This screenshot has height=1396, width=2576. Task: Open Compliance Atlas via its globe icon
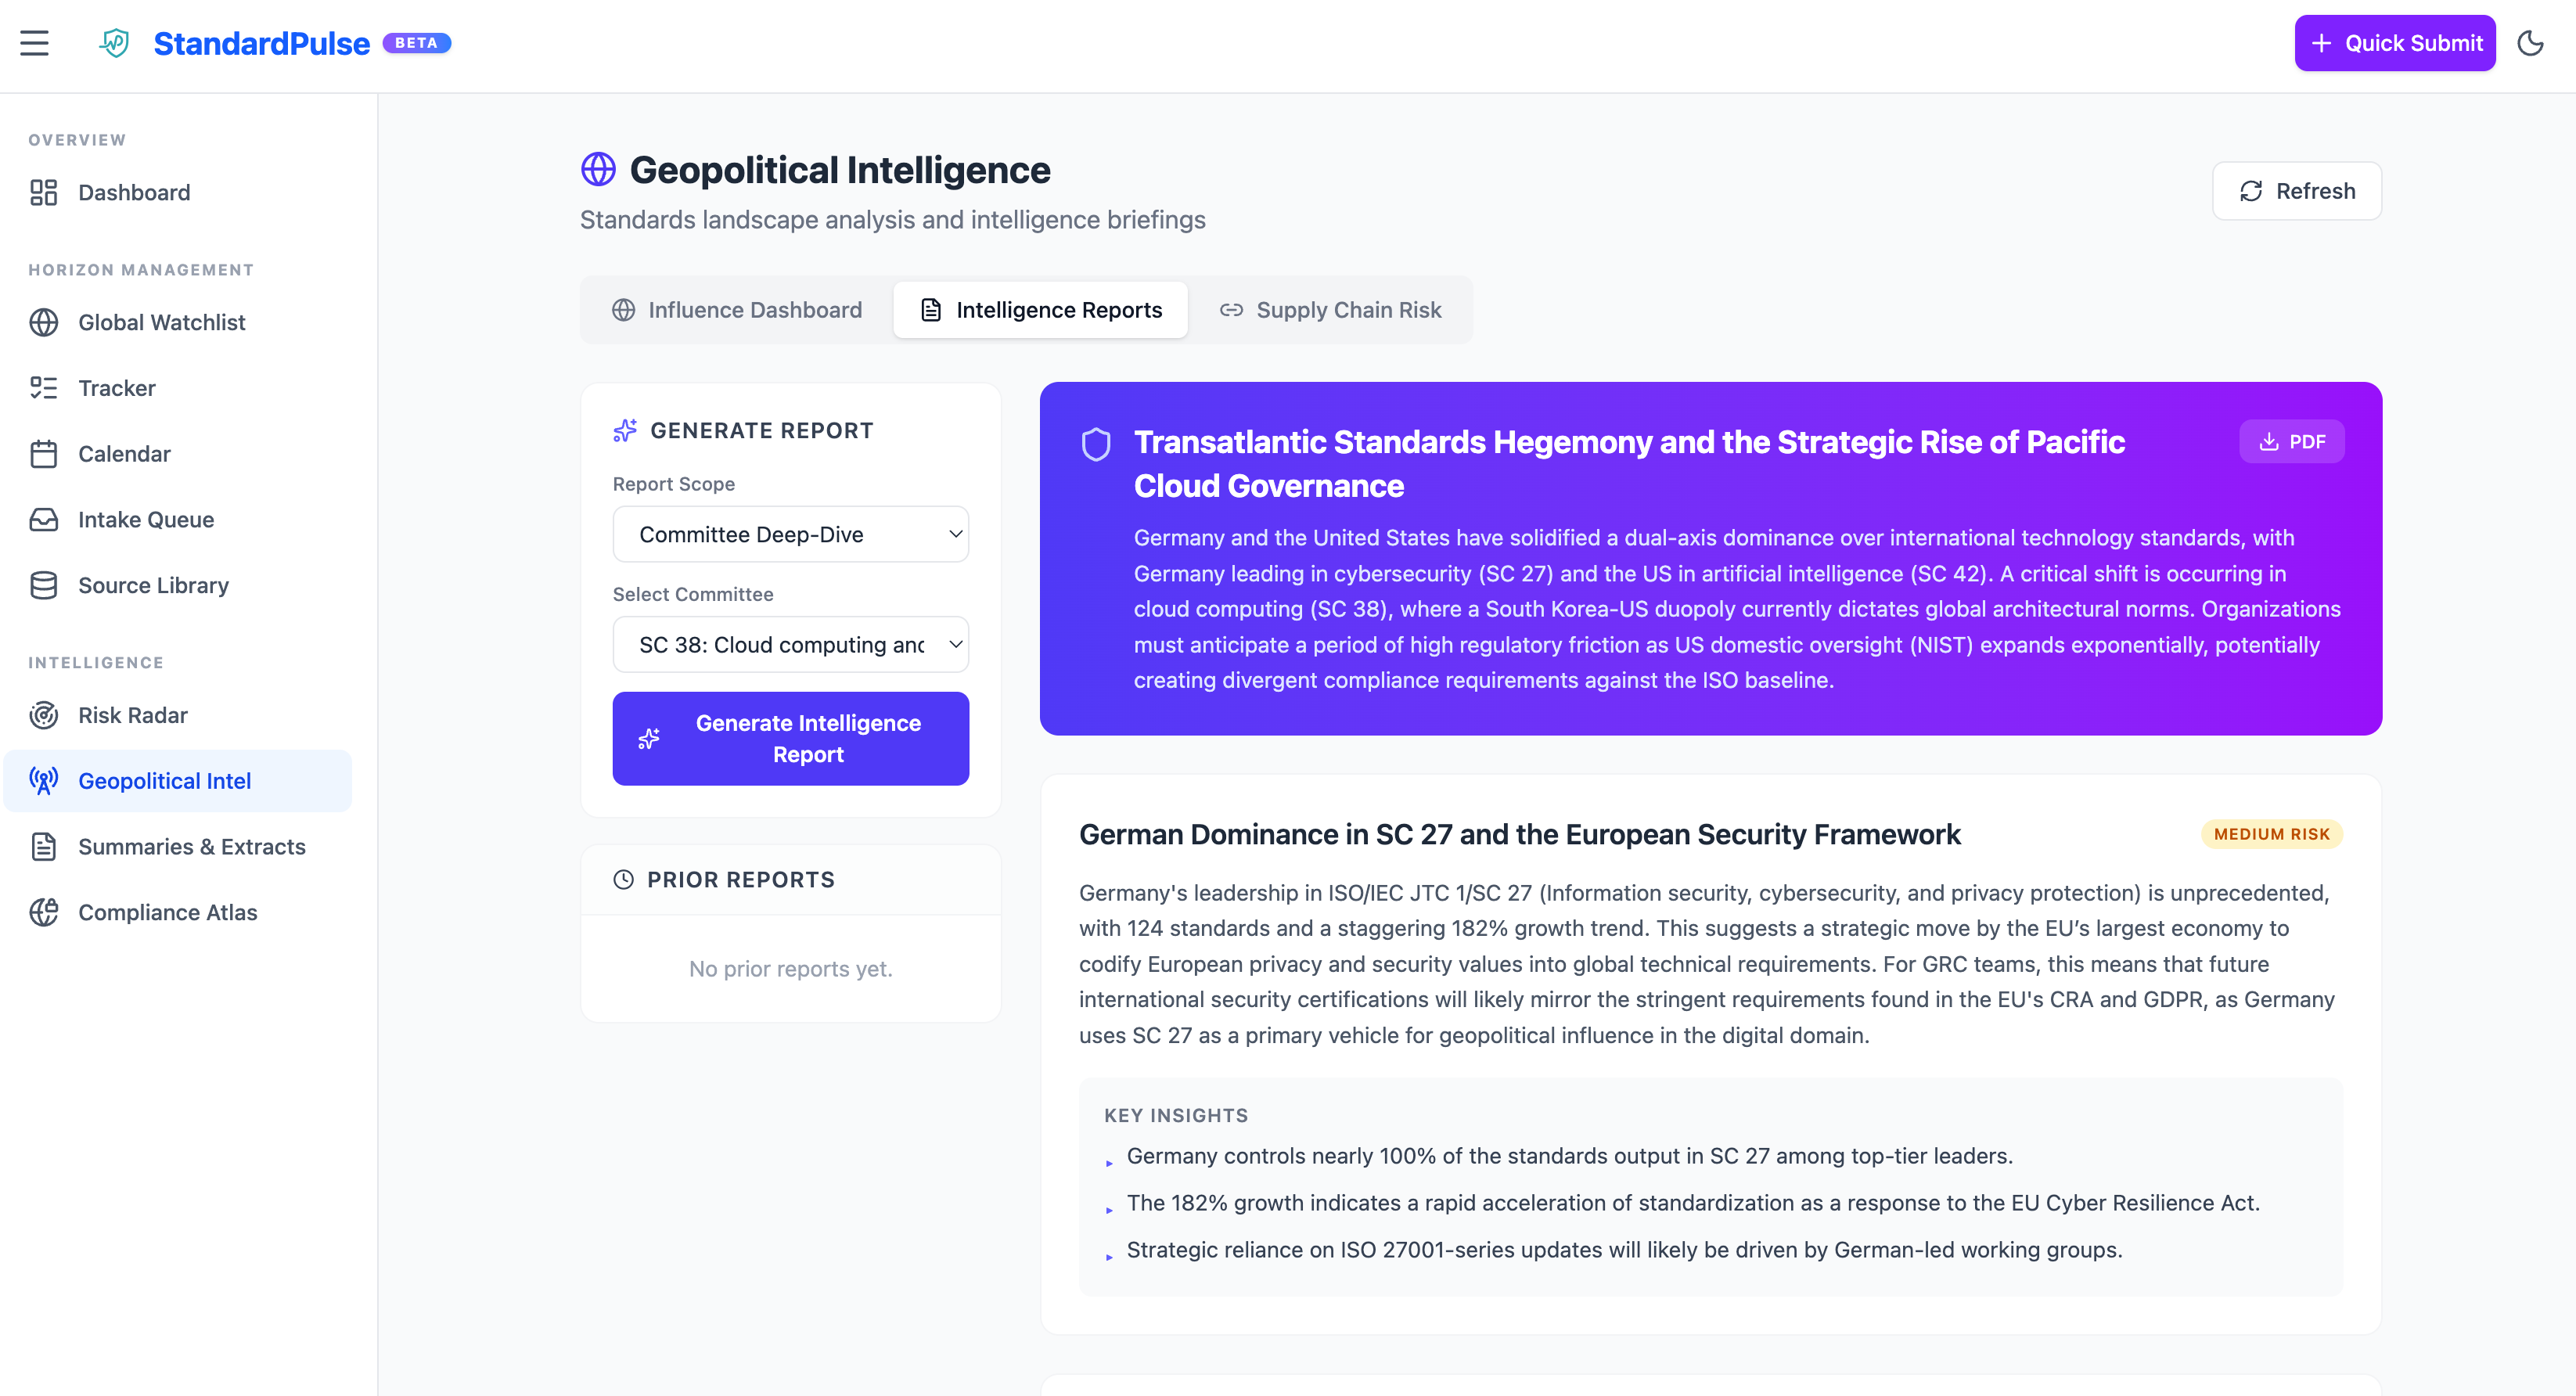point(44,912)
